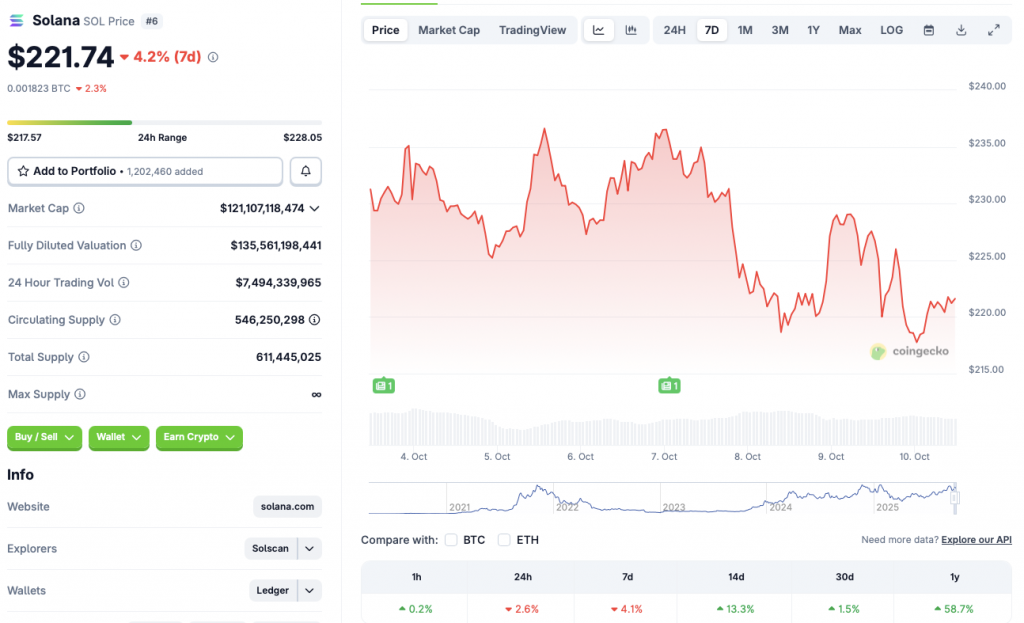The image size is (1024, 623).
Task: Switch to the TradingView tab
Action: pos(532,30)
